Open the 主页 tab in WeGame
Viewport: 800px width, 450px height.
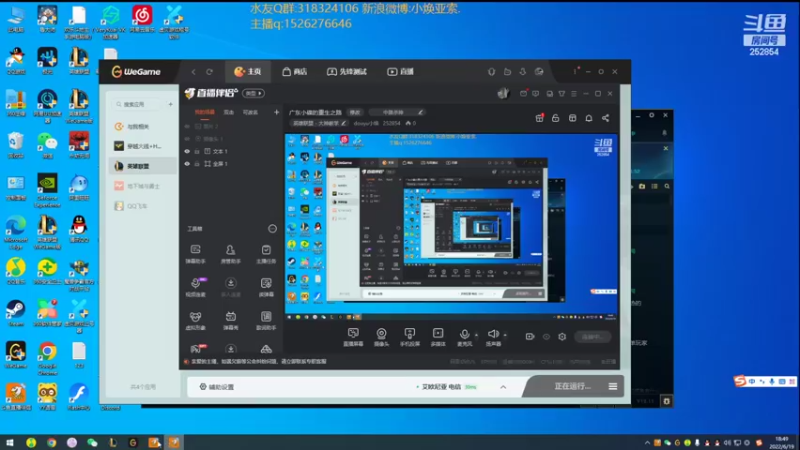click(248, 71)
